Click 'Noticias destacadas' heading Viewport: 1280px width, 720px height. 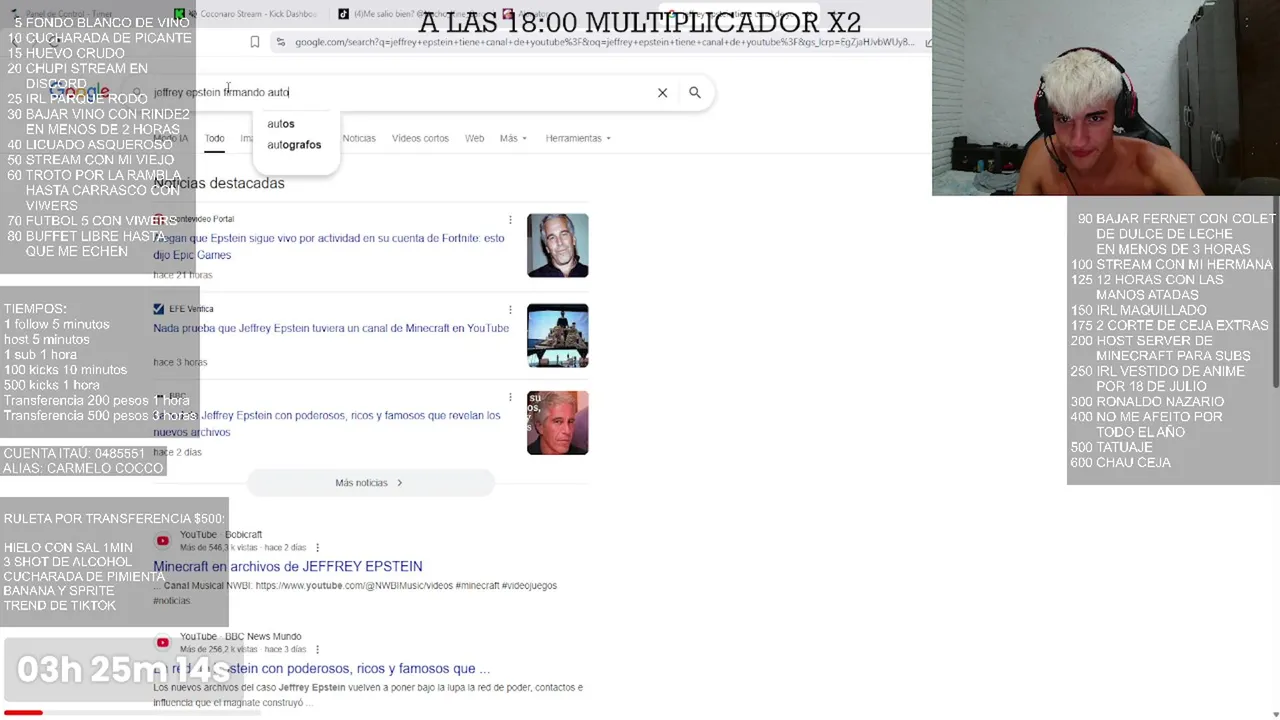(219, 183)
